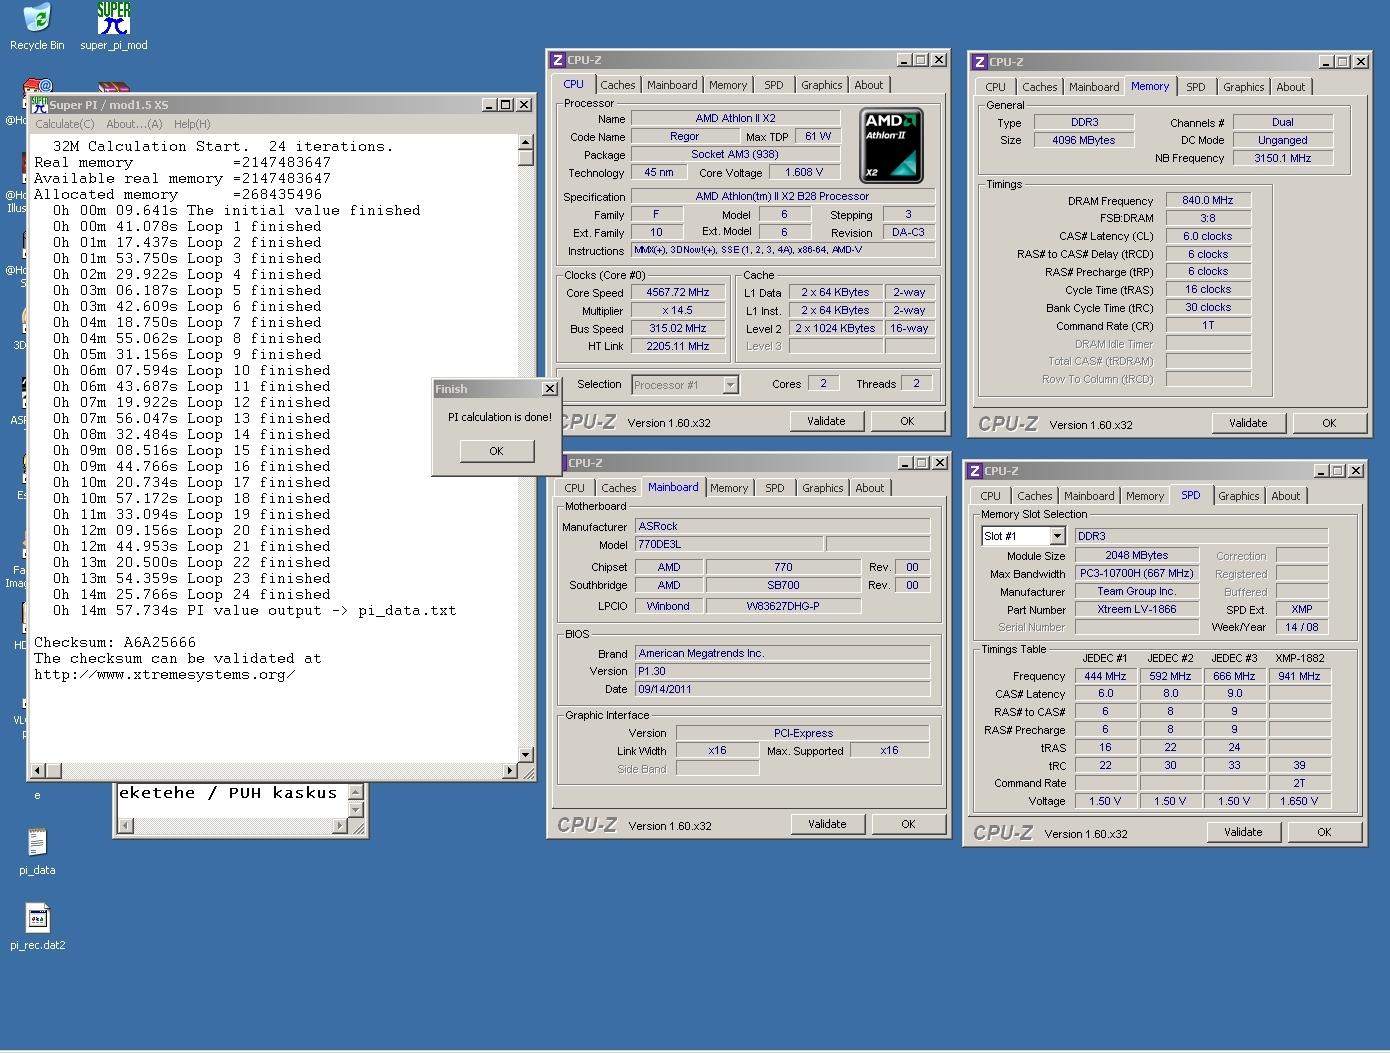Click OK in the SPD window
Viewport: 1390px width, 1053px height.
tap(1324, 832)
